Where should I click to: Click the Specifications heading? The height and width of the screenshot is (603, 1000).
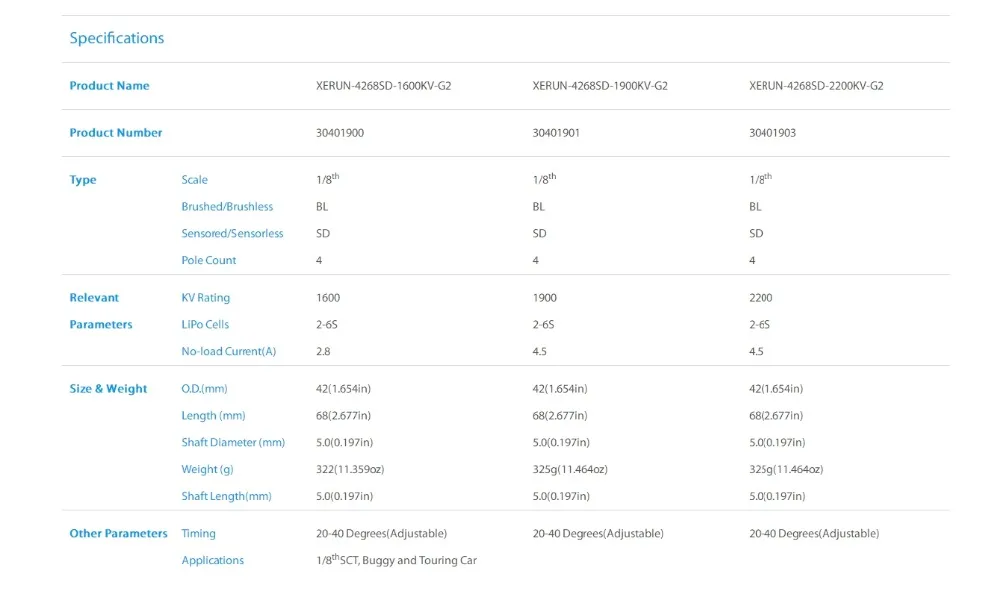117,38
